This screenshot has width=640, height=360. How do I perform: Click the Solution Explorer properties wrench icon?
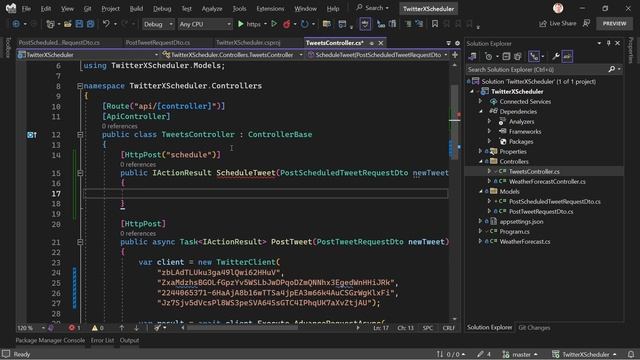coord(556,56)
